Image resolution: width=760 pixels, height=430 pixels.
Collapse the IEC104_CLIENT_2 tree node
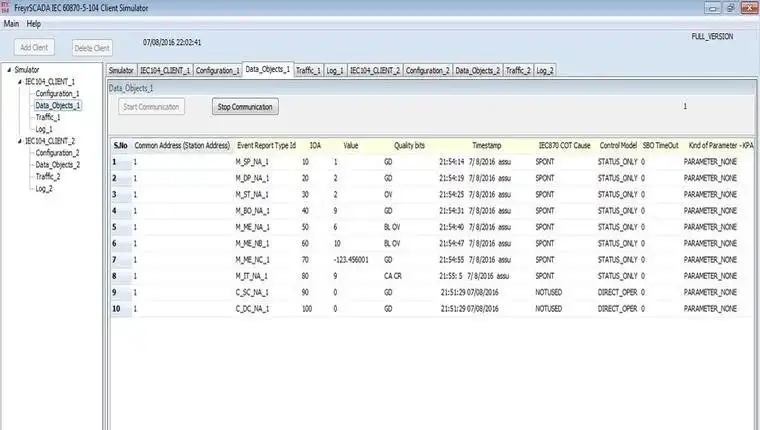click(x=19, y=141)
